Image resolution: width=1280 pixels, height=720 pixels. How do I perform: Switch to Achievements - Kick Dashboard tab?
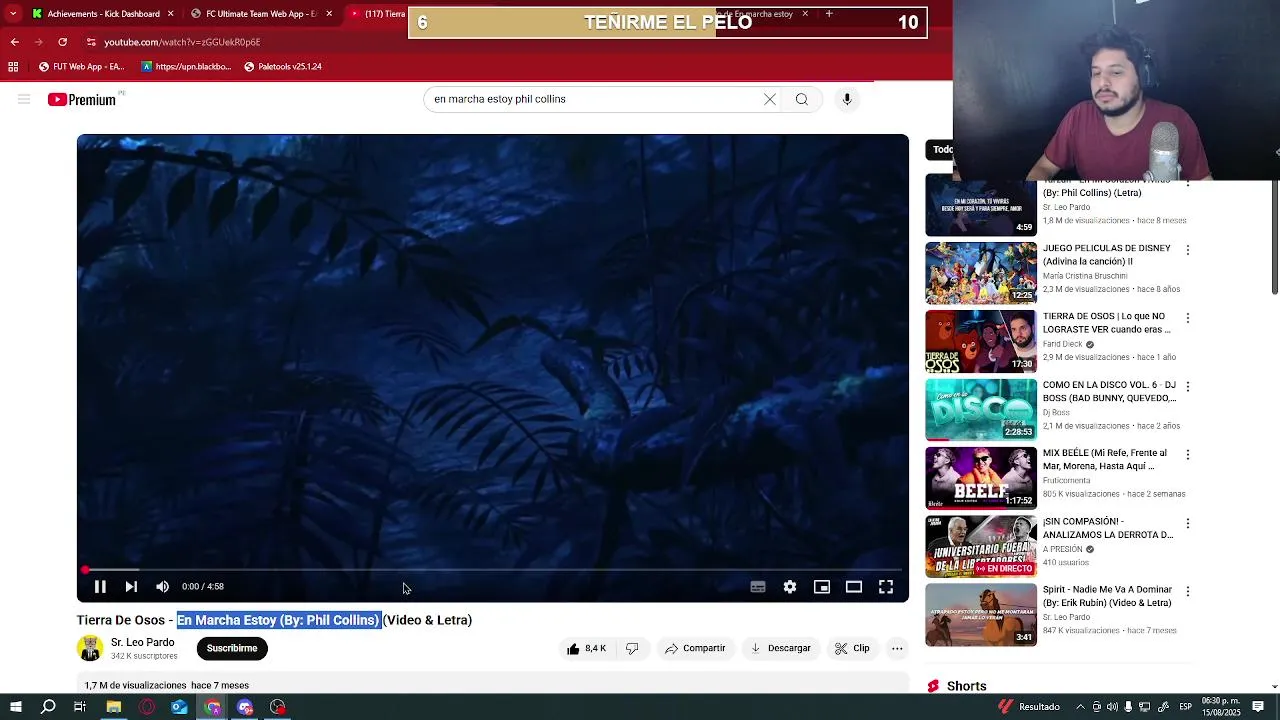(104, 14)
